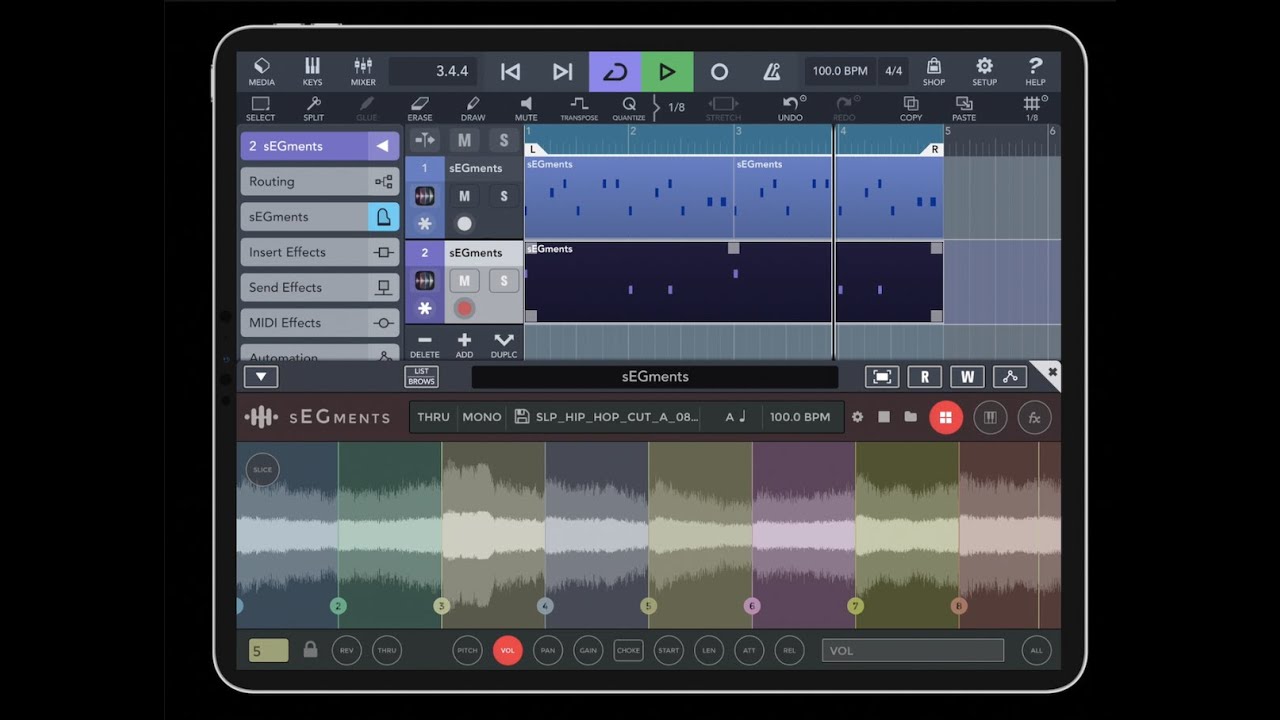Select ALL slices button
Image resolution: width=1280 pixels, height=720 pixels.
(1036, 650)
